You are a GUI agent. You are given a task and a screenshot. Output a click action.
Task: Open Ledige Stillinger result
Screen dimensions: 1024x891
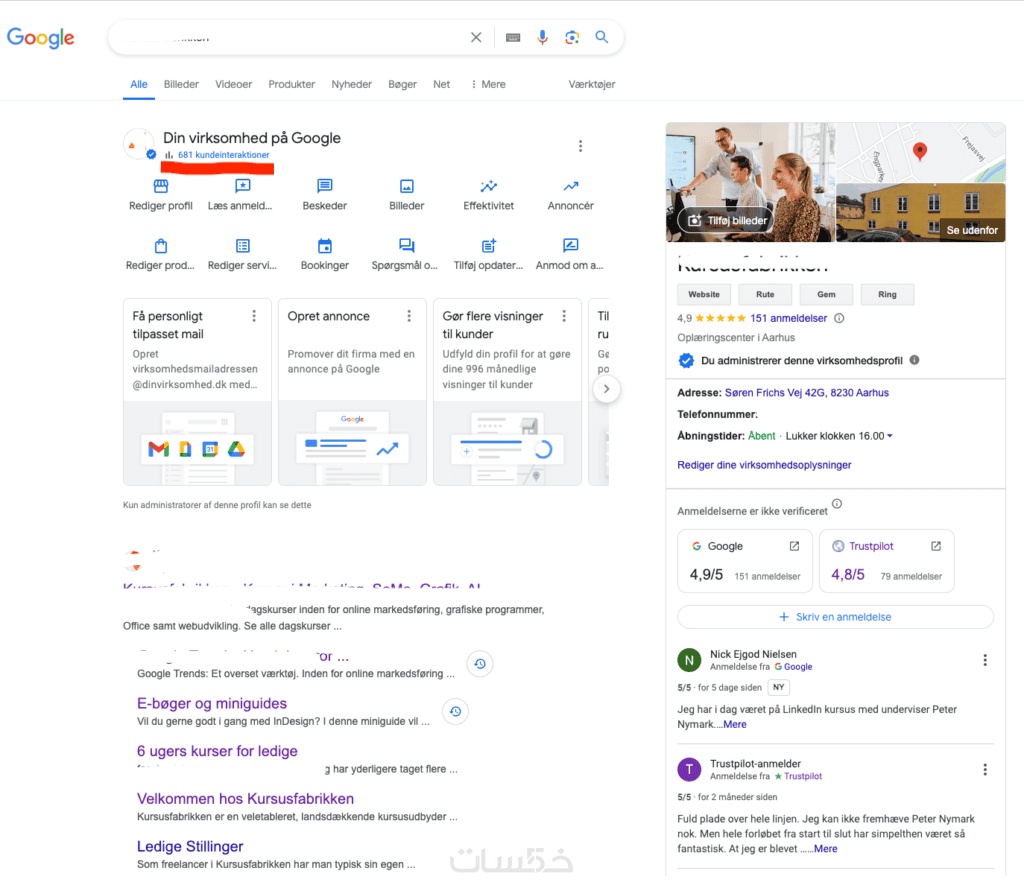(x=190, y=847)
